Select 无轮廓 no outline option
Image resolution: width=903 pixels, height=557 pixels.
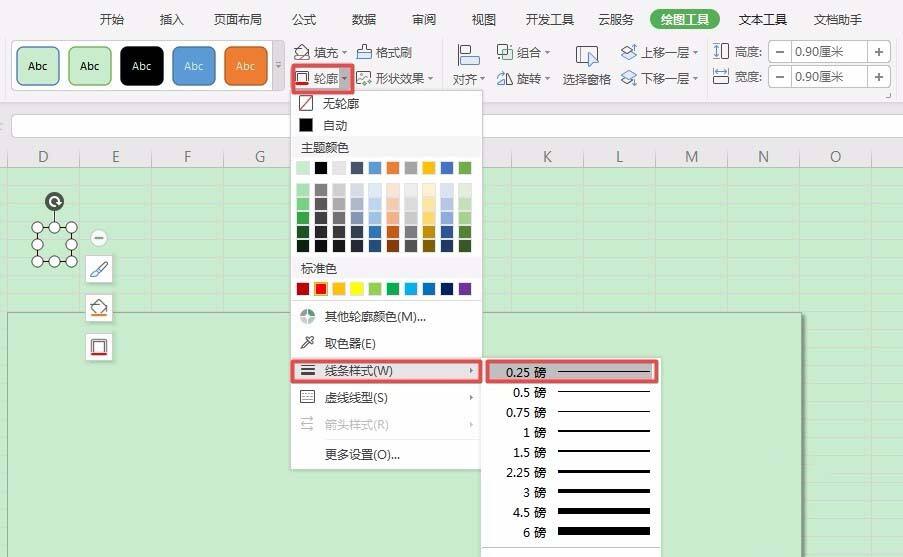[x=386, y=103]
